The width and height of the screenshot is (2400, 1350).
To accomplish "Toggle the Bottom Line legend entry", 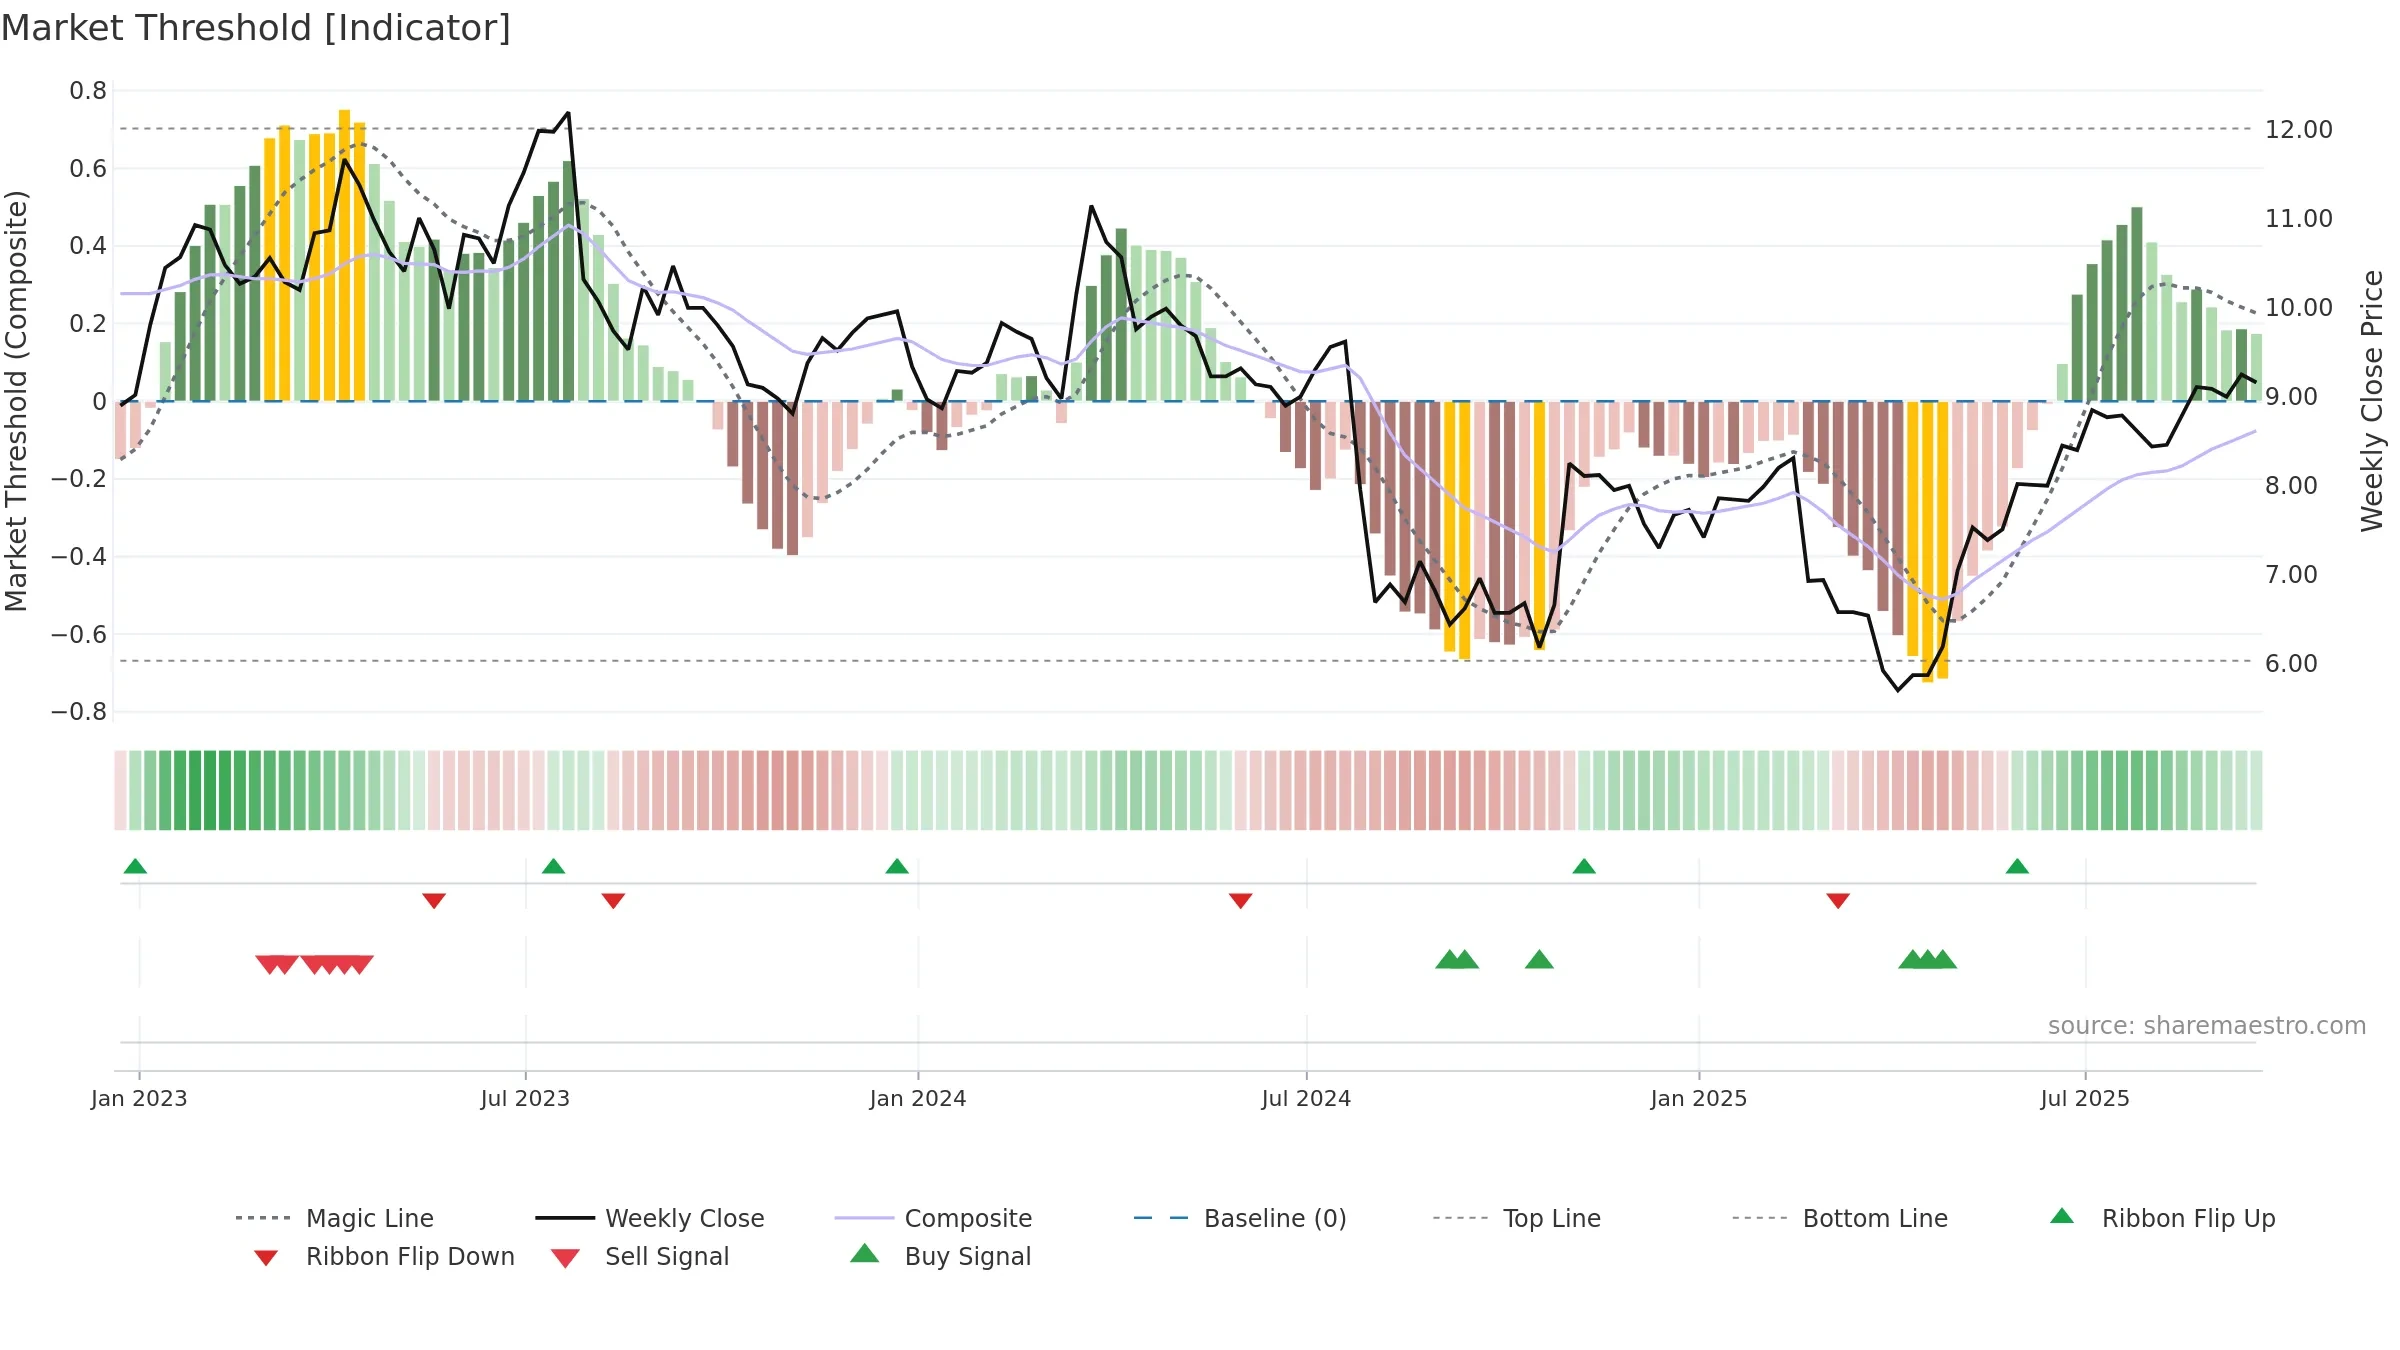I will 1840,1218.
